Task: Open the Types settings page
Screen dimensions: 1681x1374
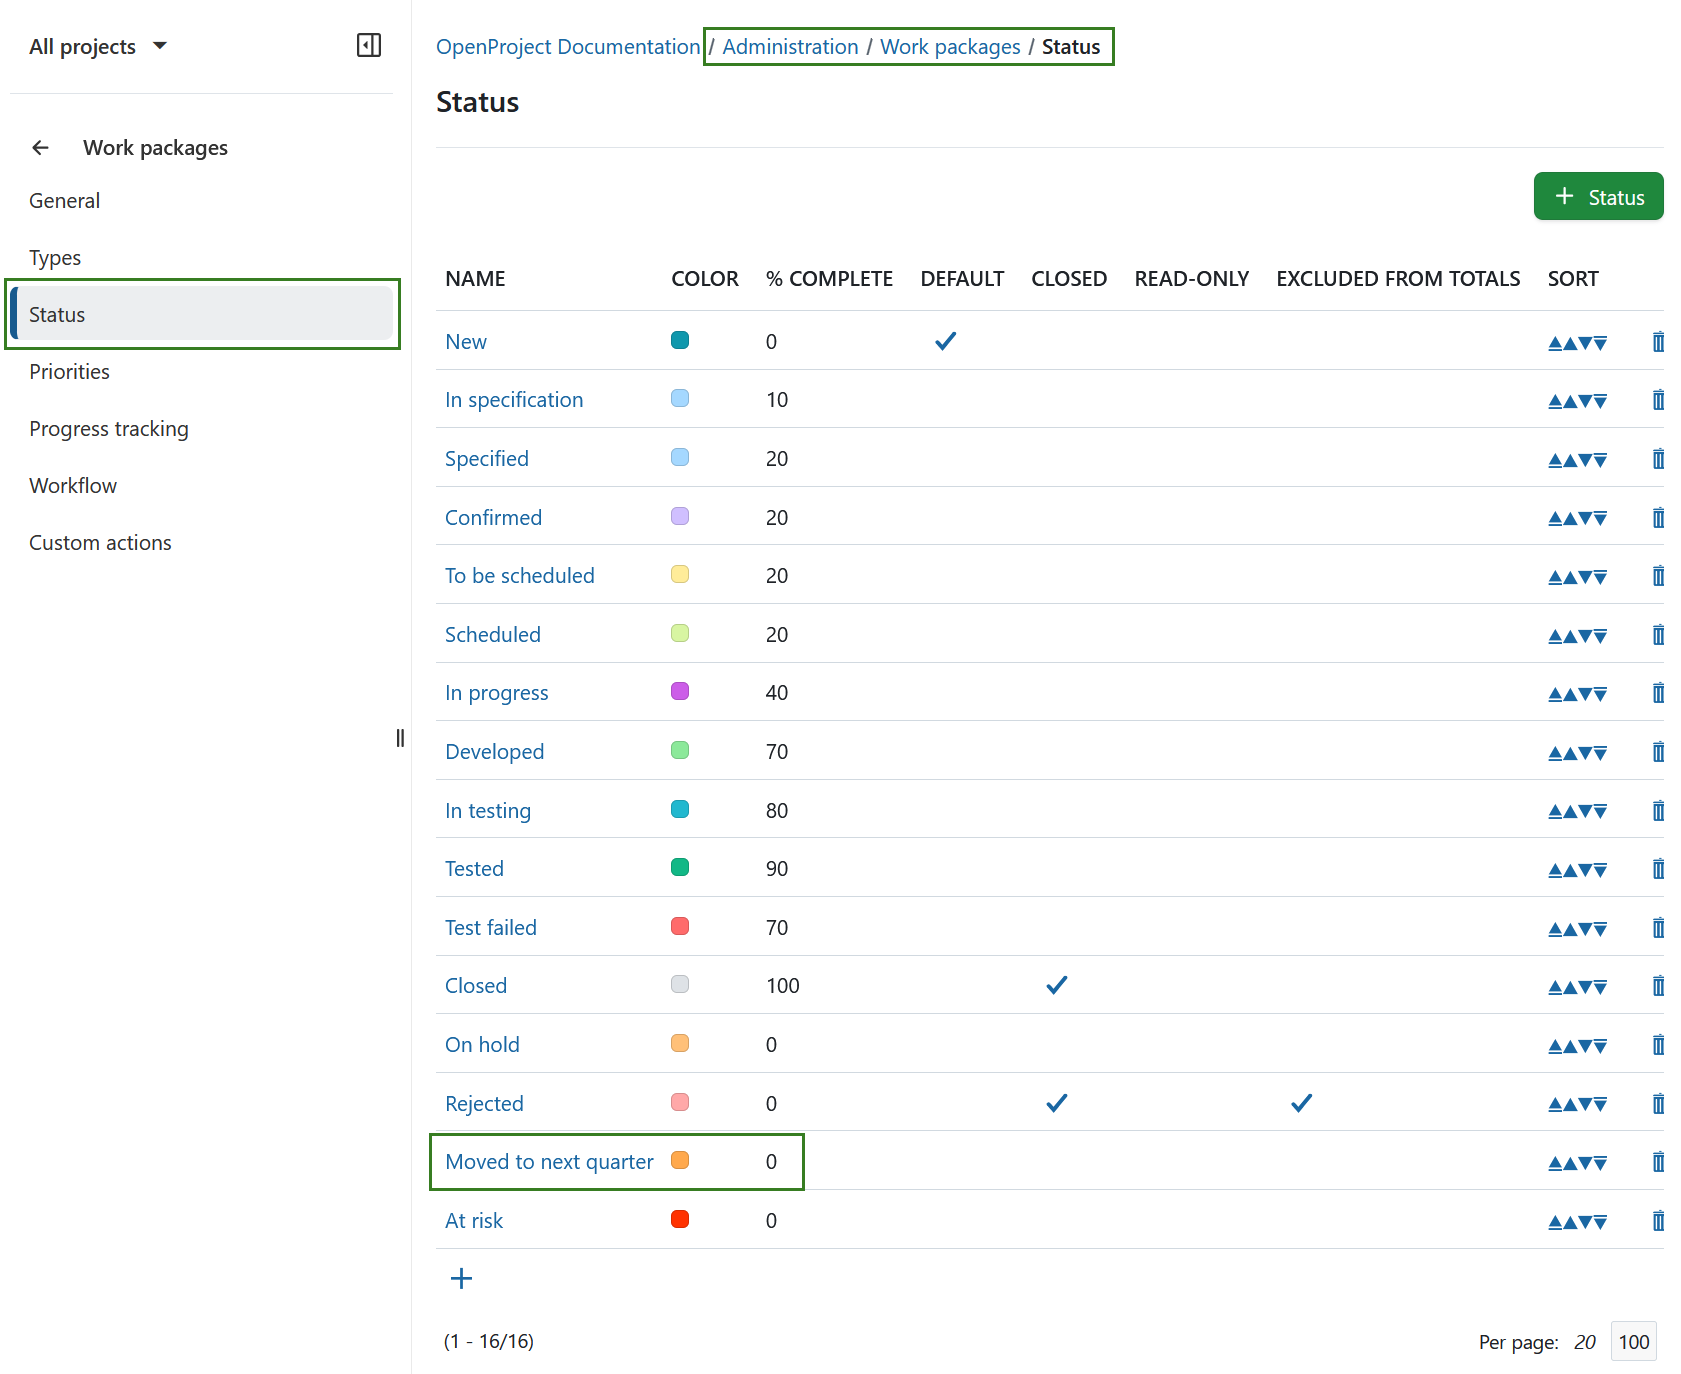Action: coord(55,257)
